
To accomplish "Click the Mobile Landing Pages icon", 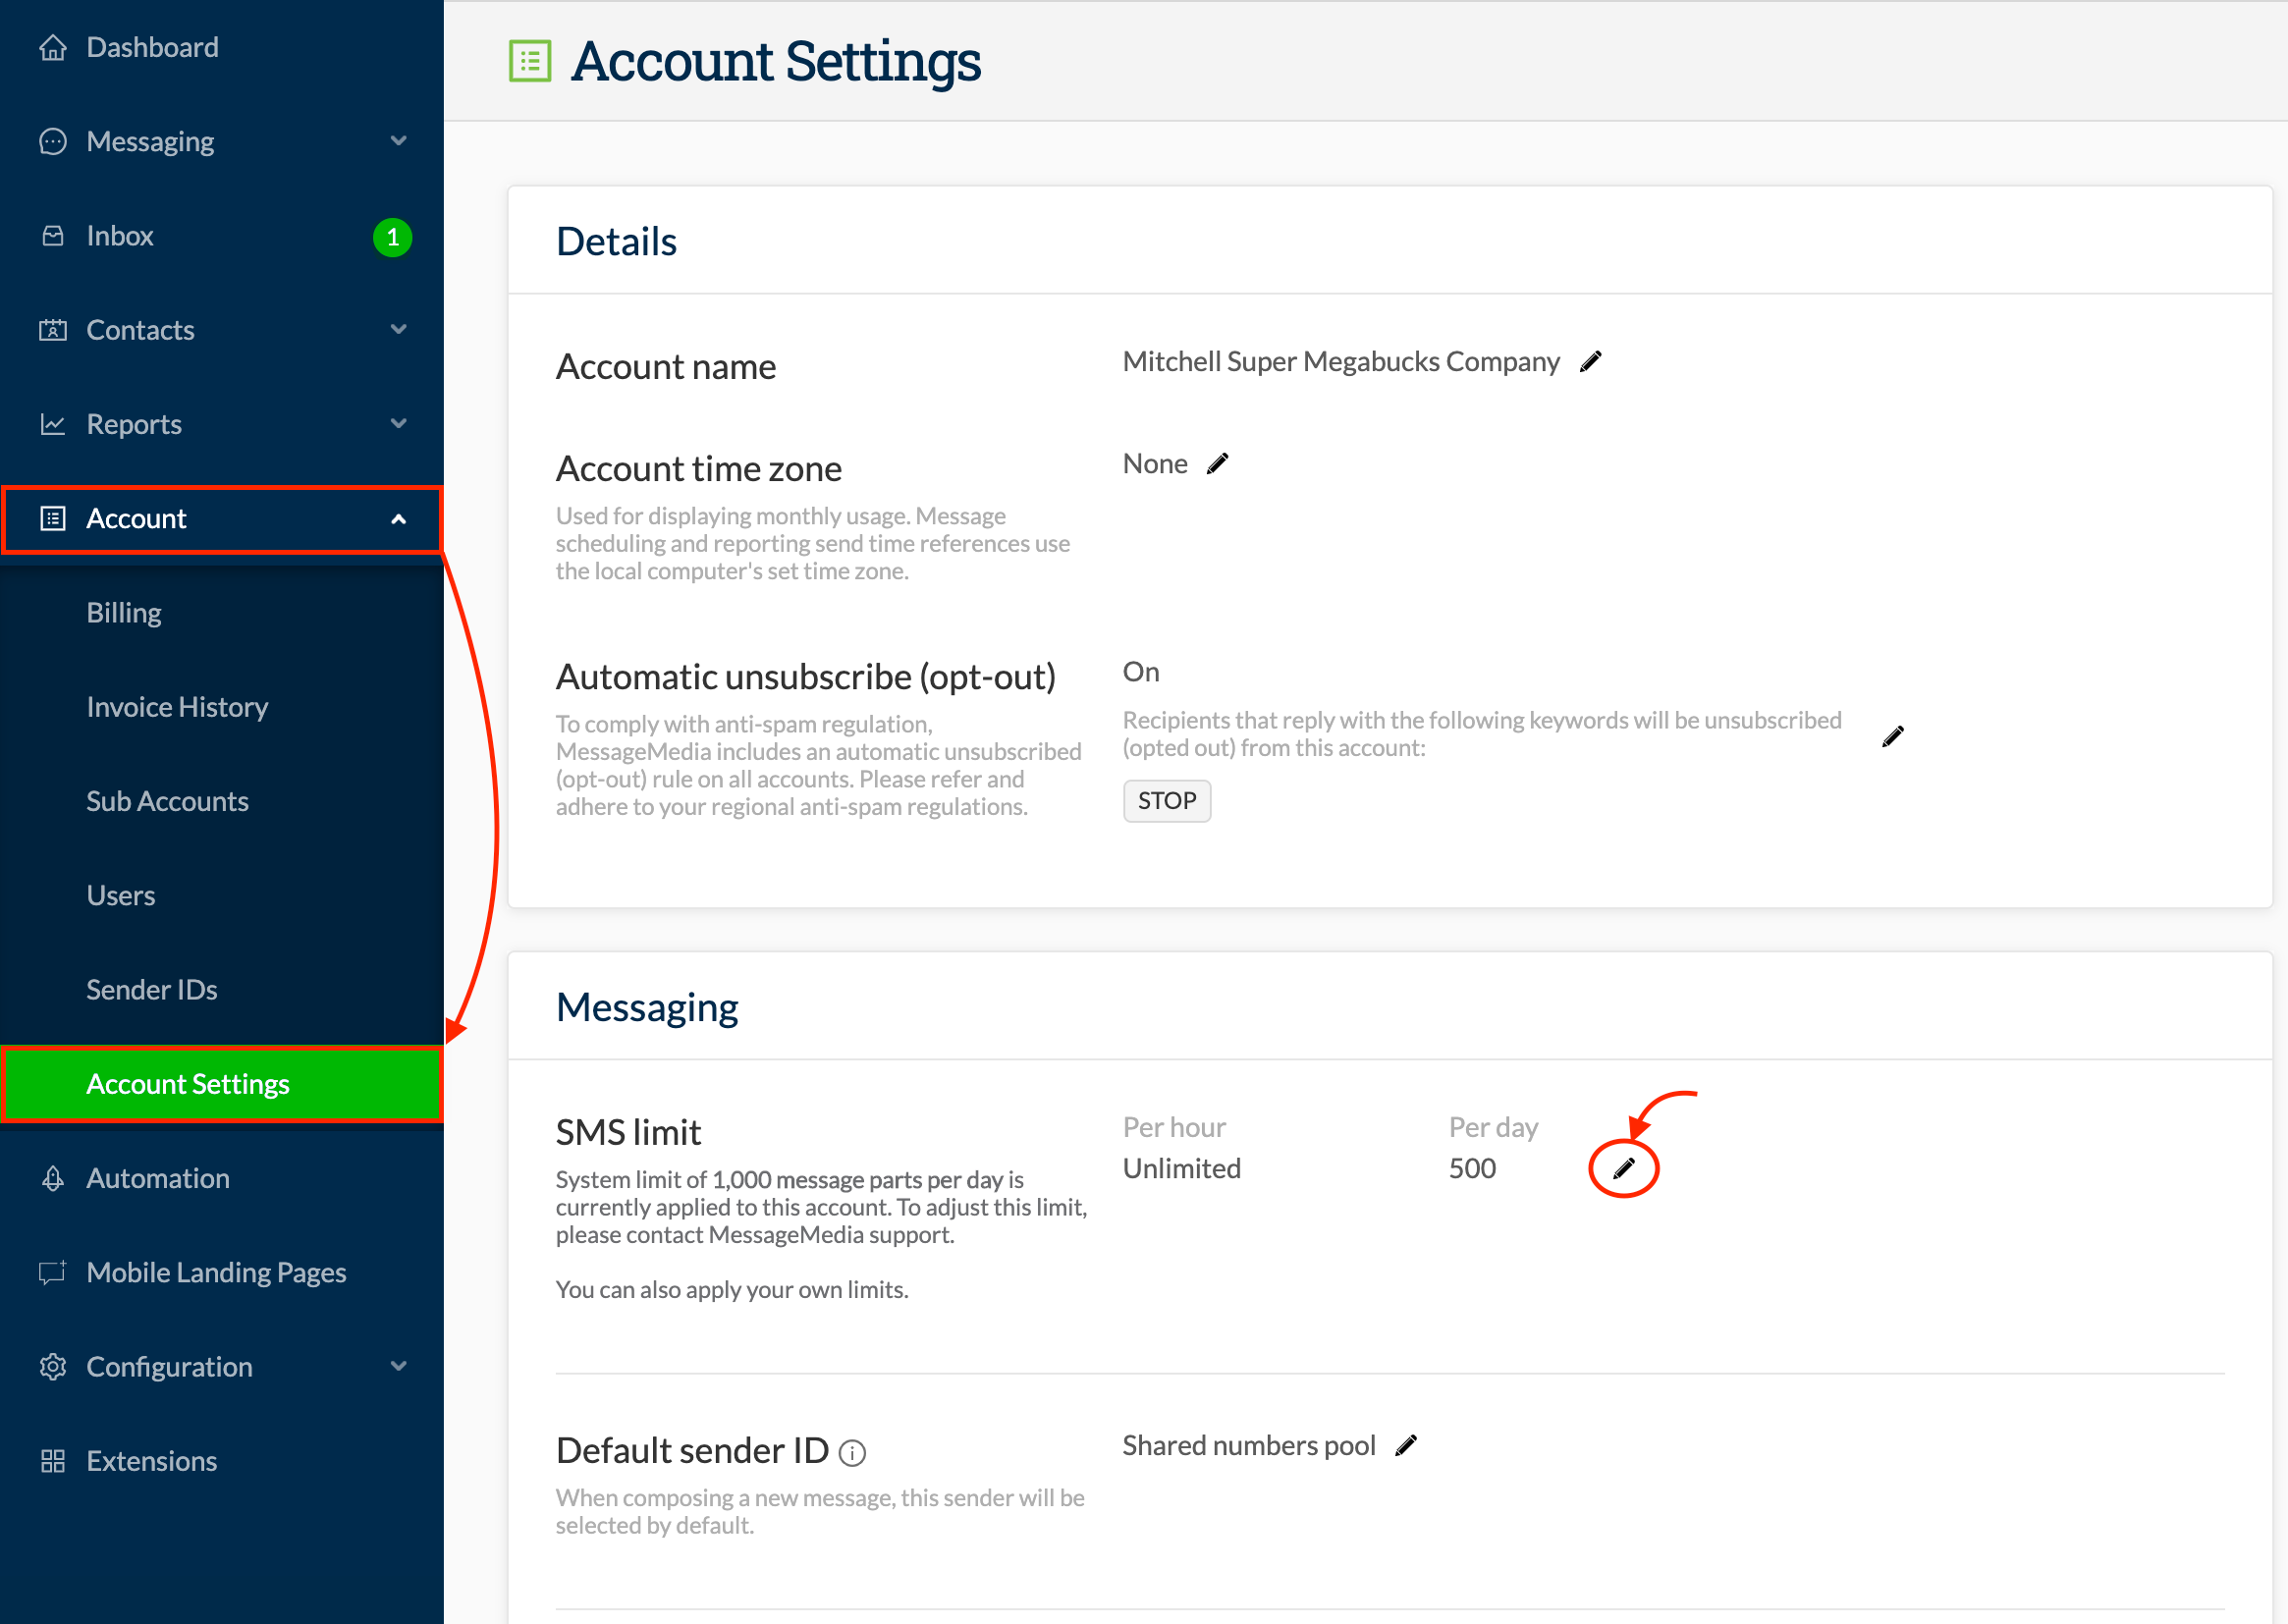I will point(53,1272).
